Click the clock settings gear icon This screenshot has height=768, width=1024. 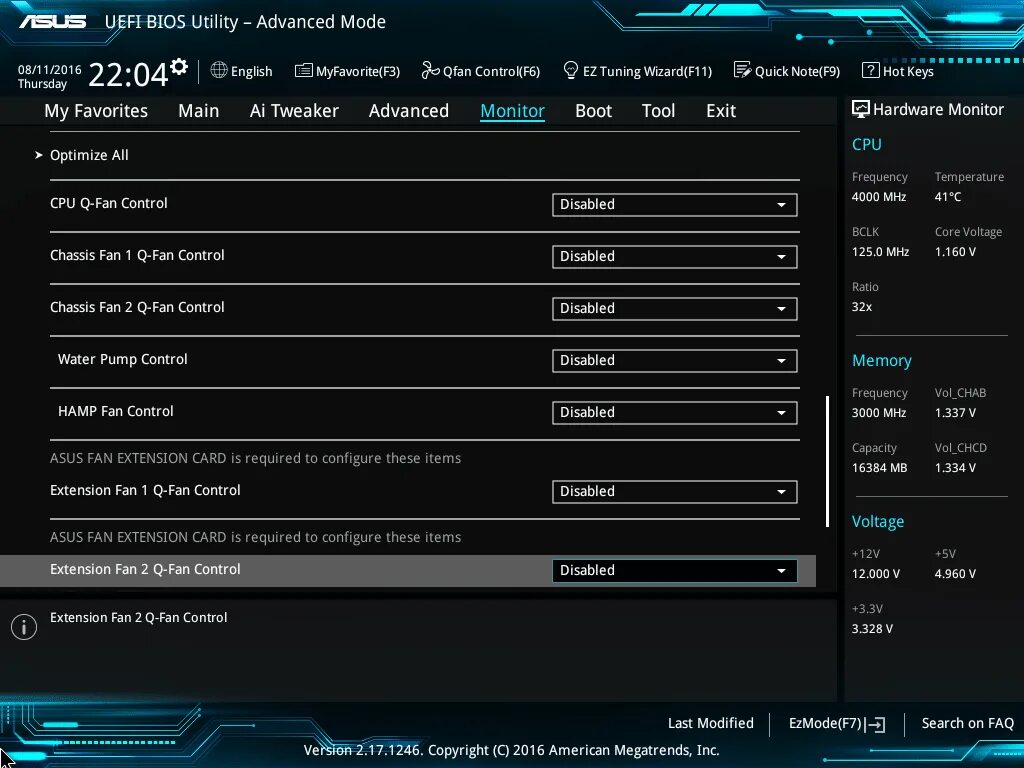coord(179,67)
